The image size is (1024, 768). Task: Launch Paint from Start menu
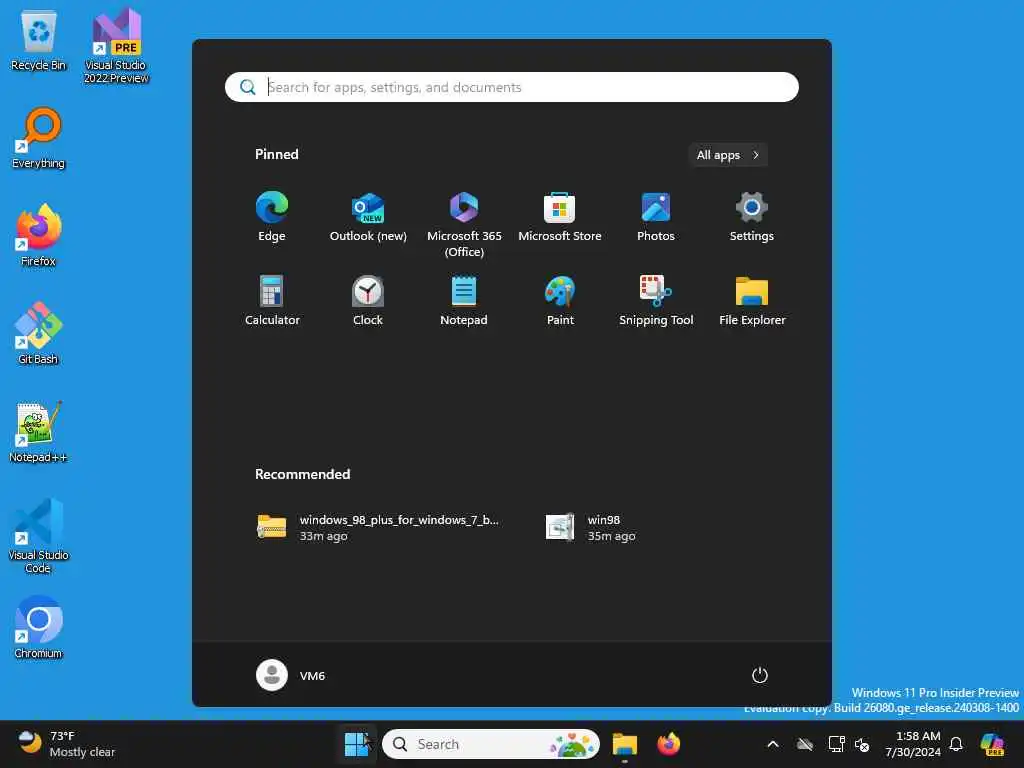[x=560, y=301]
